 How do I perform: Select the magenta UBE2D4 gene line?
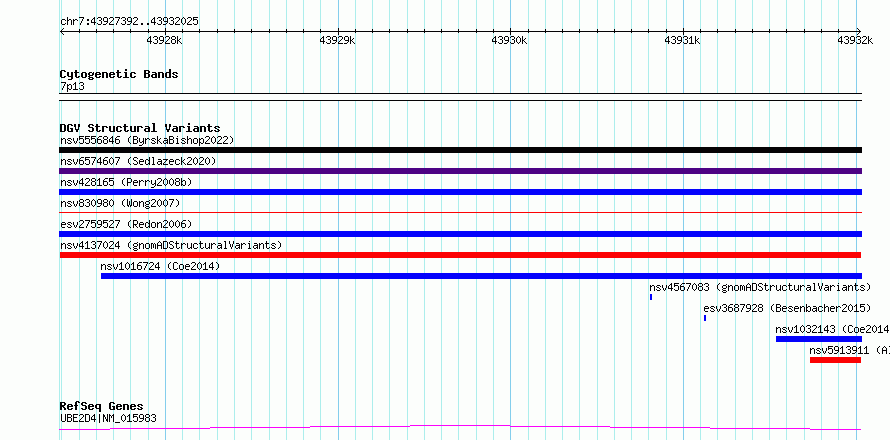460,427
